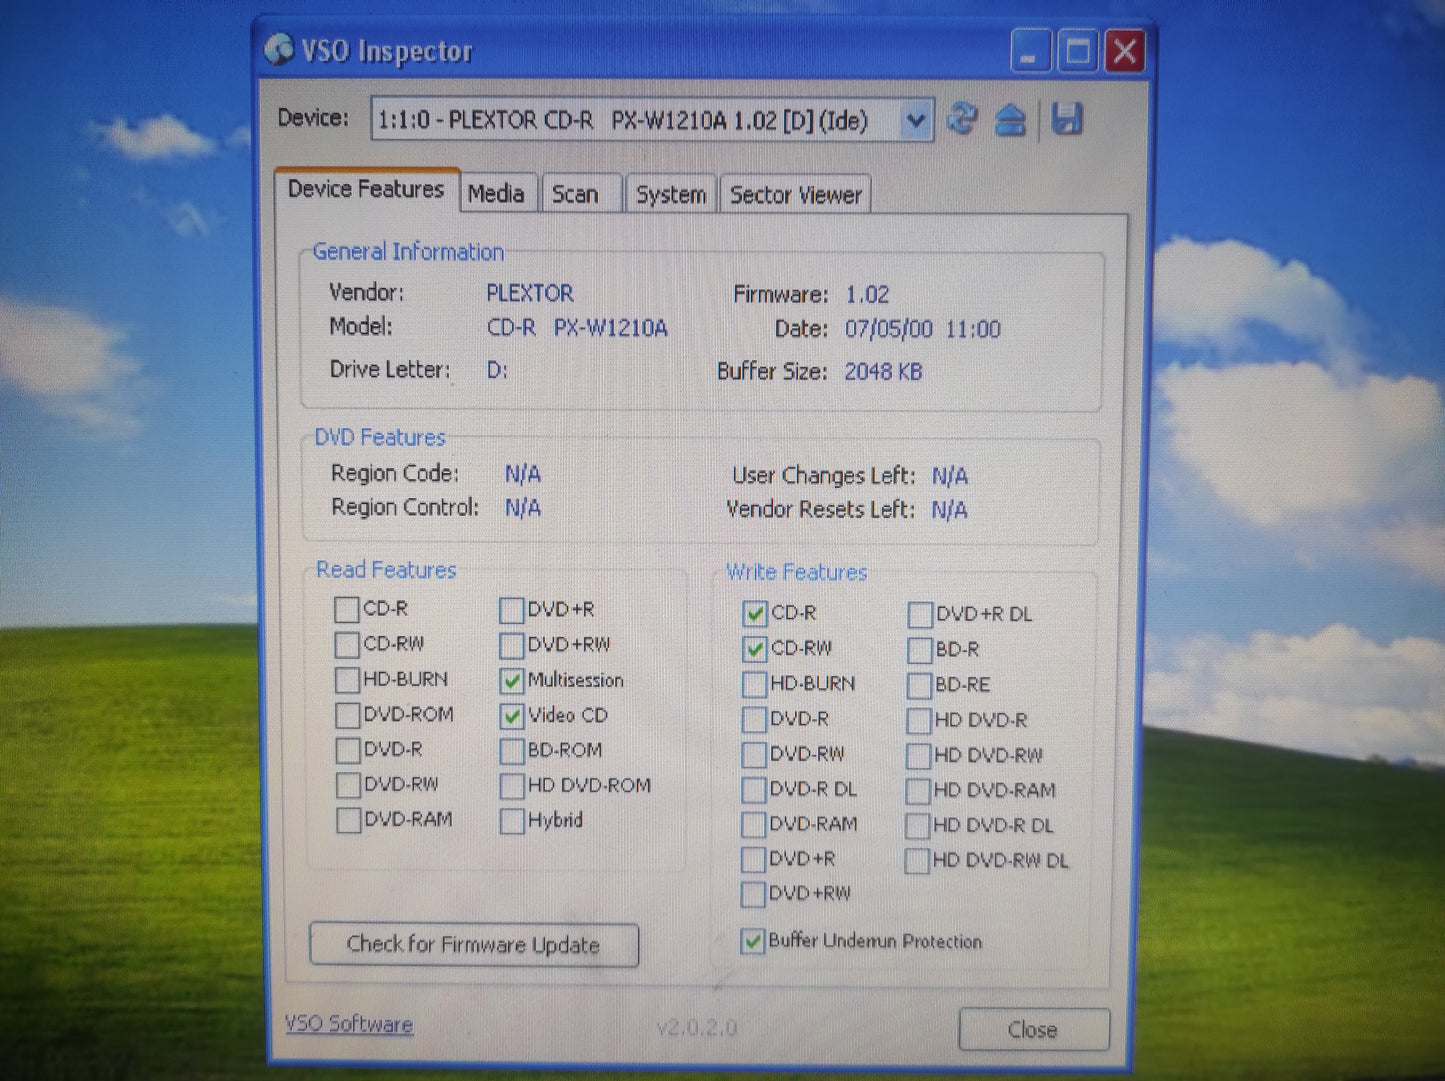Click the save floppy disk icon
1445x1081 pixels.
(x=1067, y=119)
